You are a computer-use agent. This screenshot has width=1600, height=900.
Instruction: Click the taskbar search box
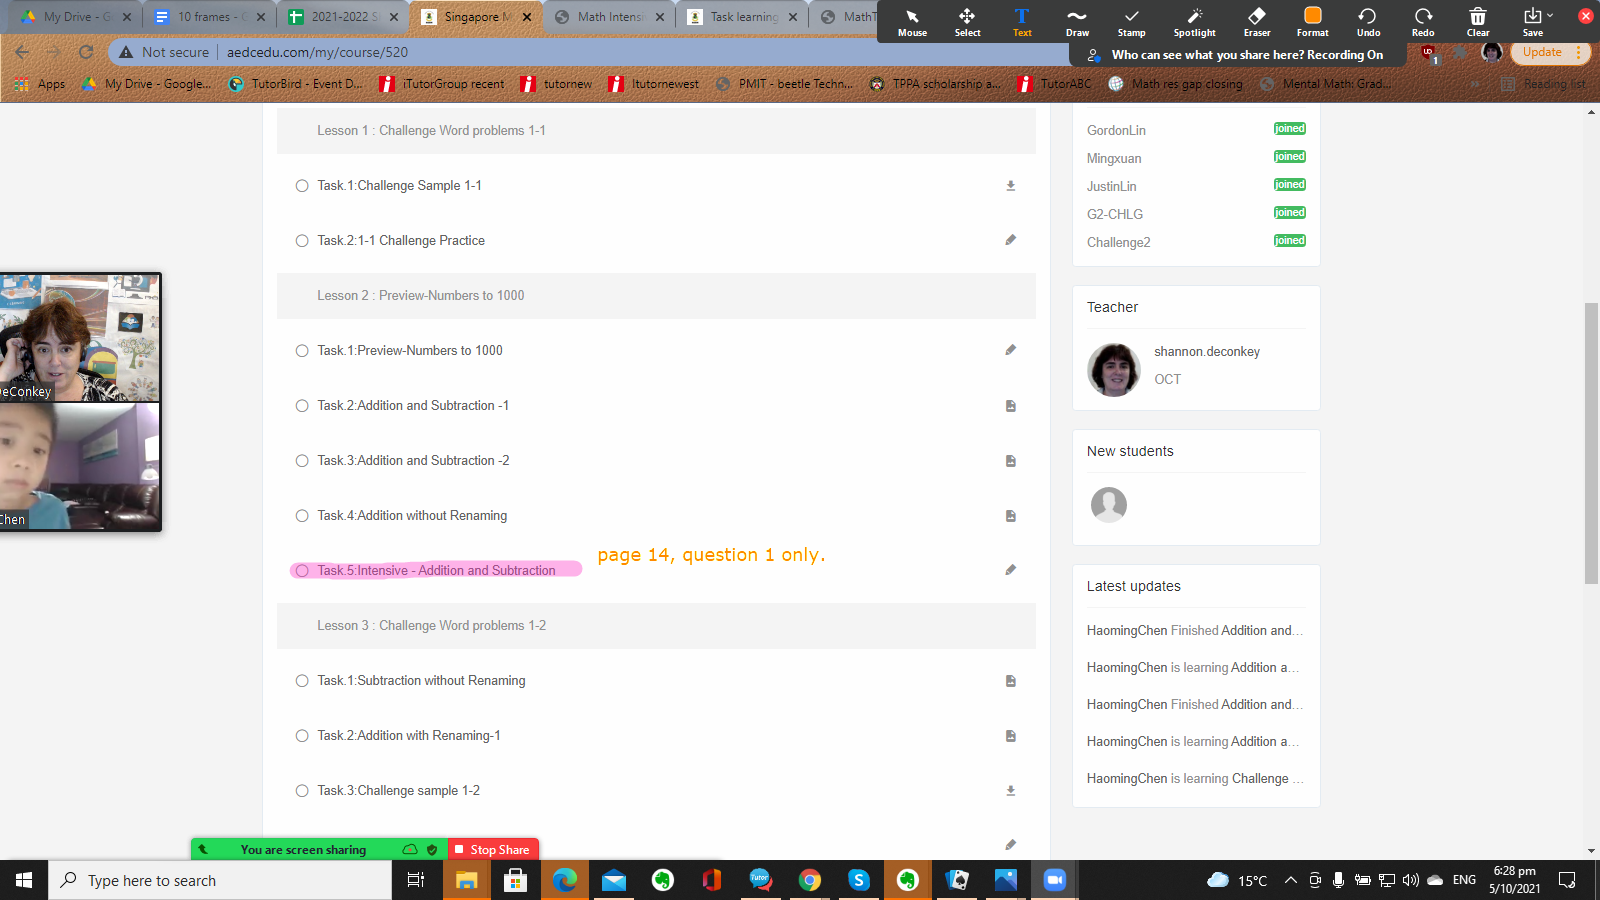coord(220,880)
